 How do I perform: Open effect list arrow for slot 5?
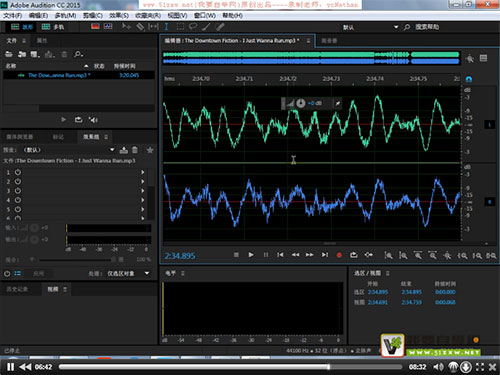143,209
